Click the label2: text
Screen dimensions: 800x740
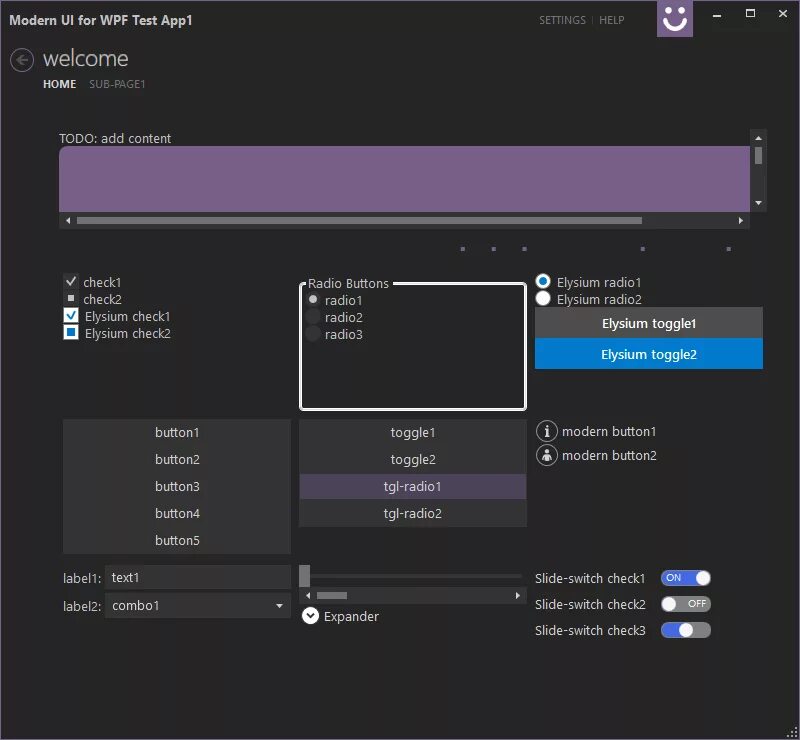(82, 606)
